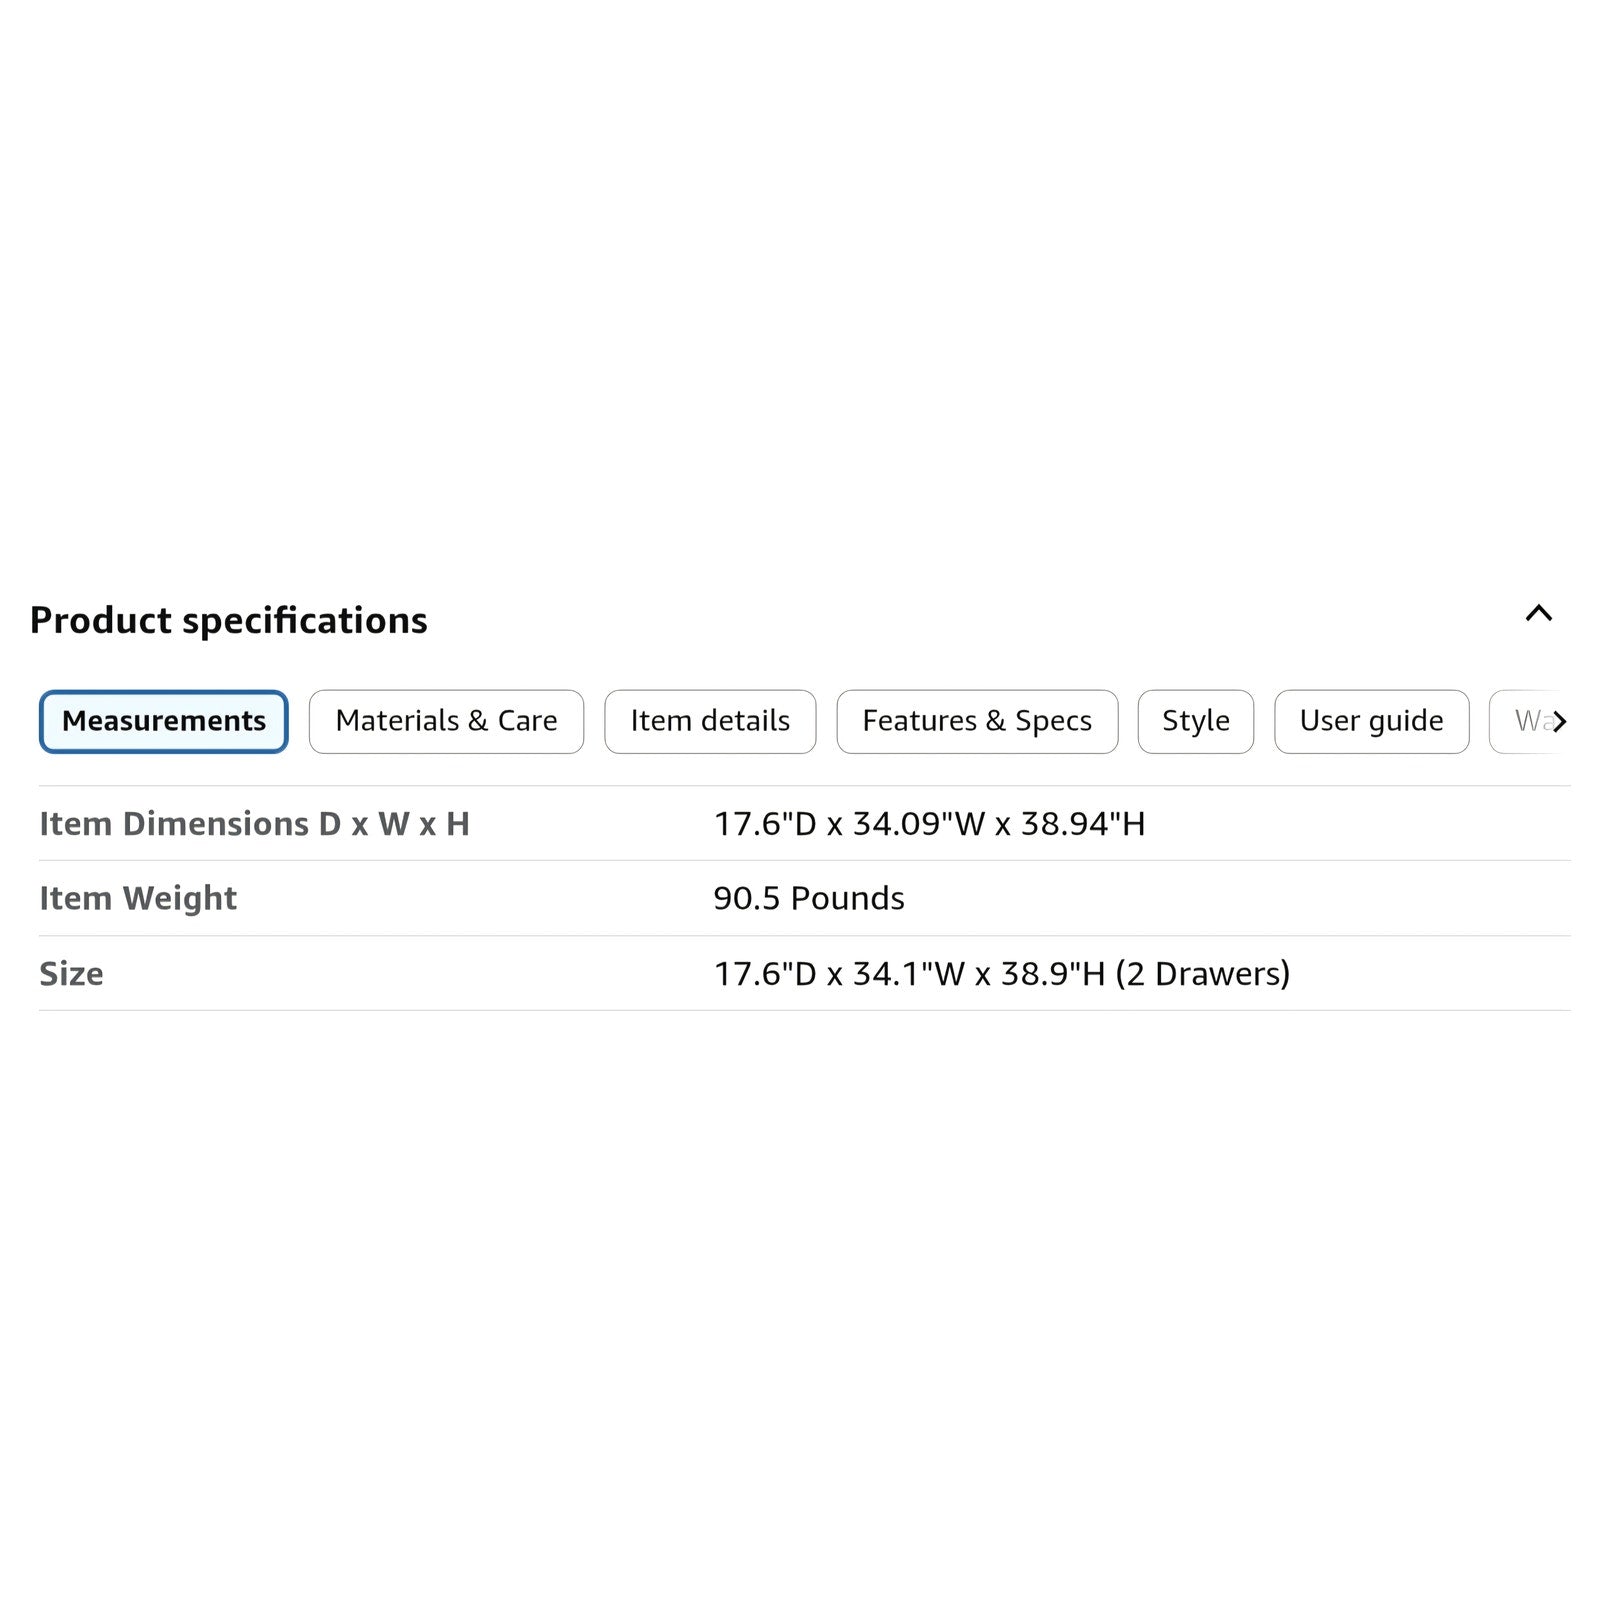Collapse the Product specifications section
Image resolution: width=1600 pixels, height=1600 pixels.
pyautogui.click(x=1538, y=613)
